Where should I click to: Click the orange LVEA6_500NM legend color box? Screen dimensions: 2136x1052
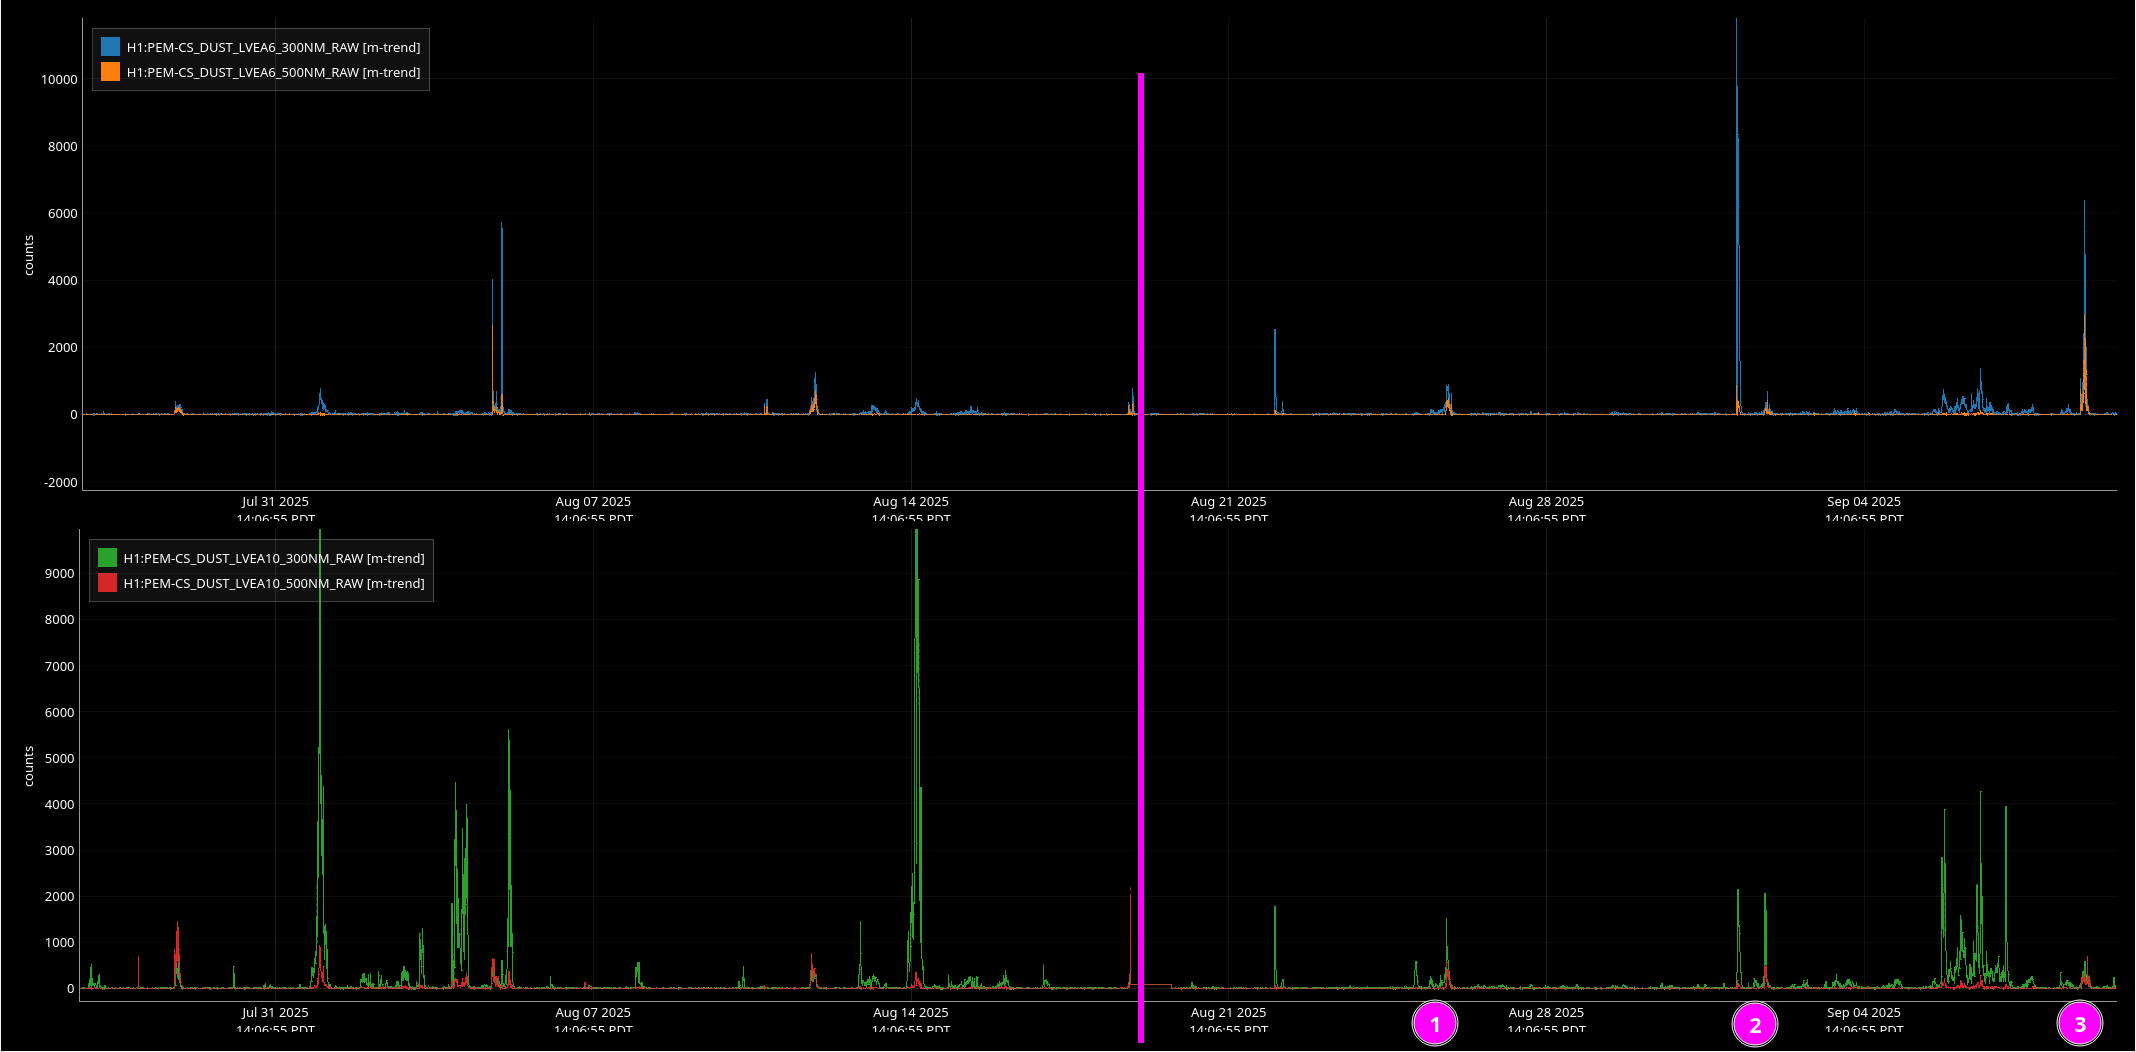(110, 72)
